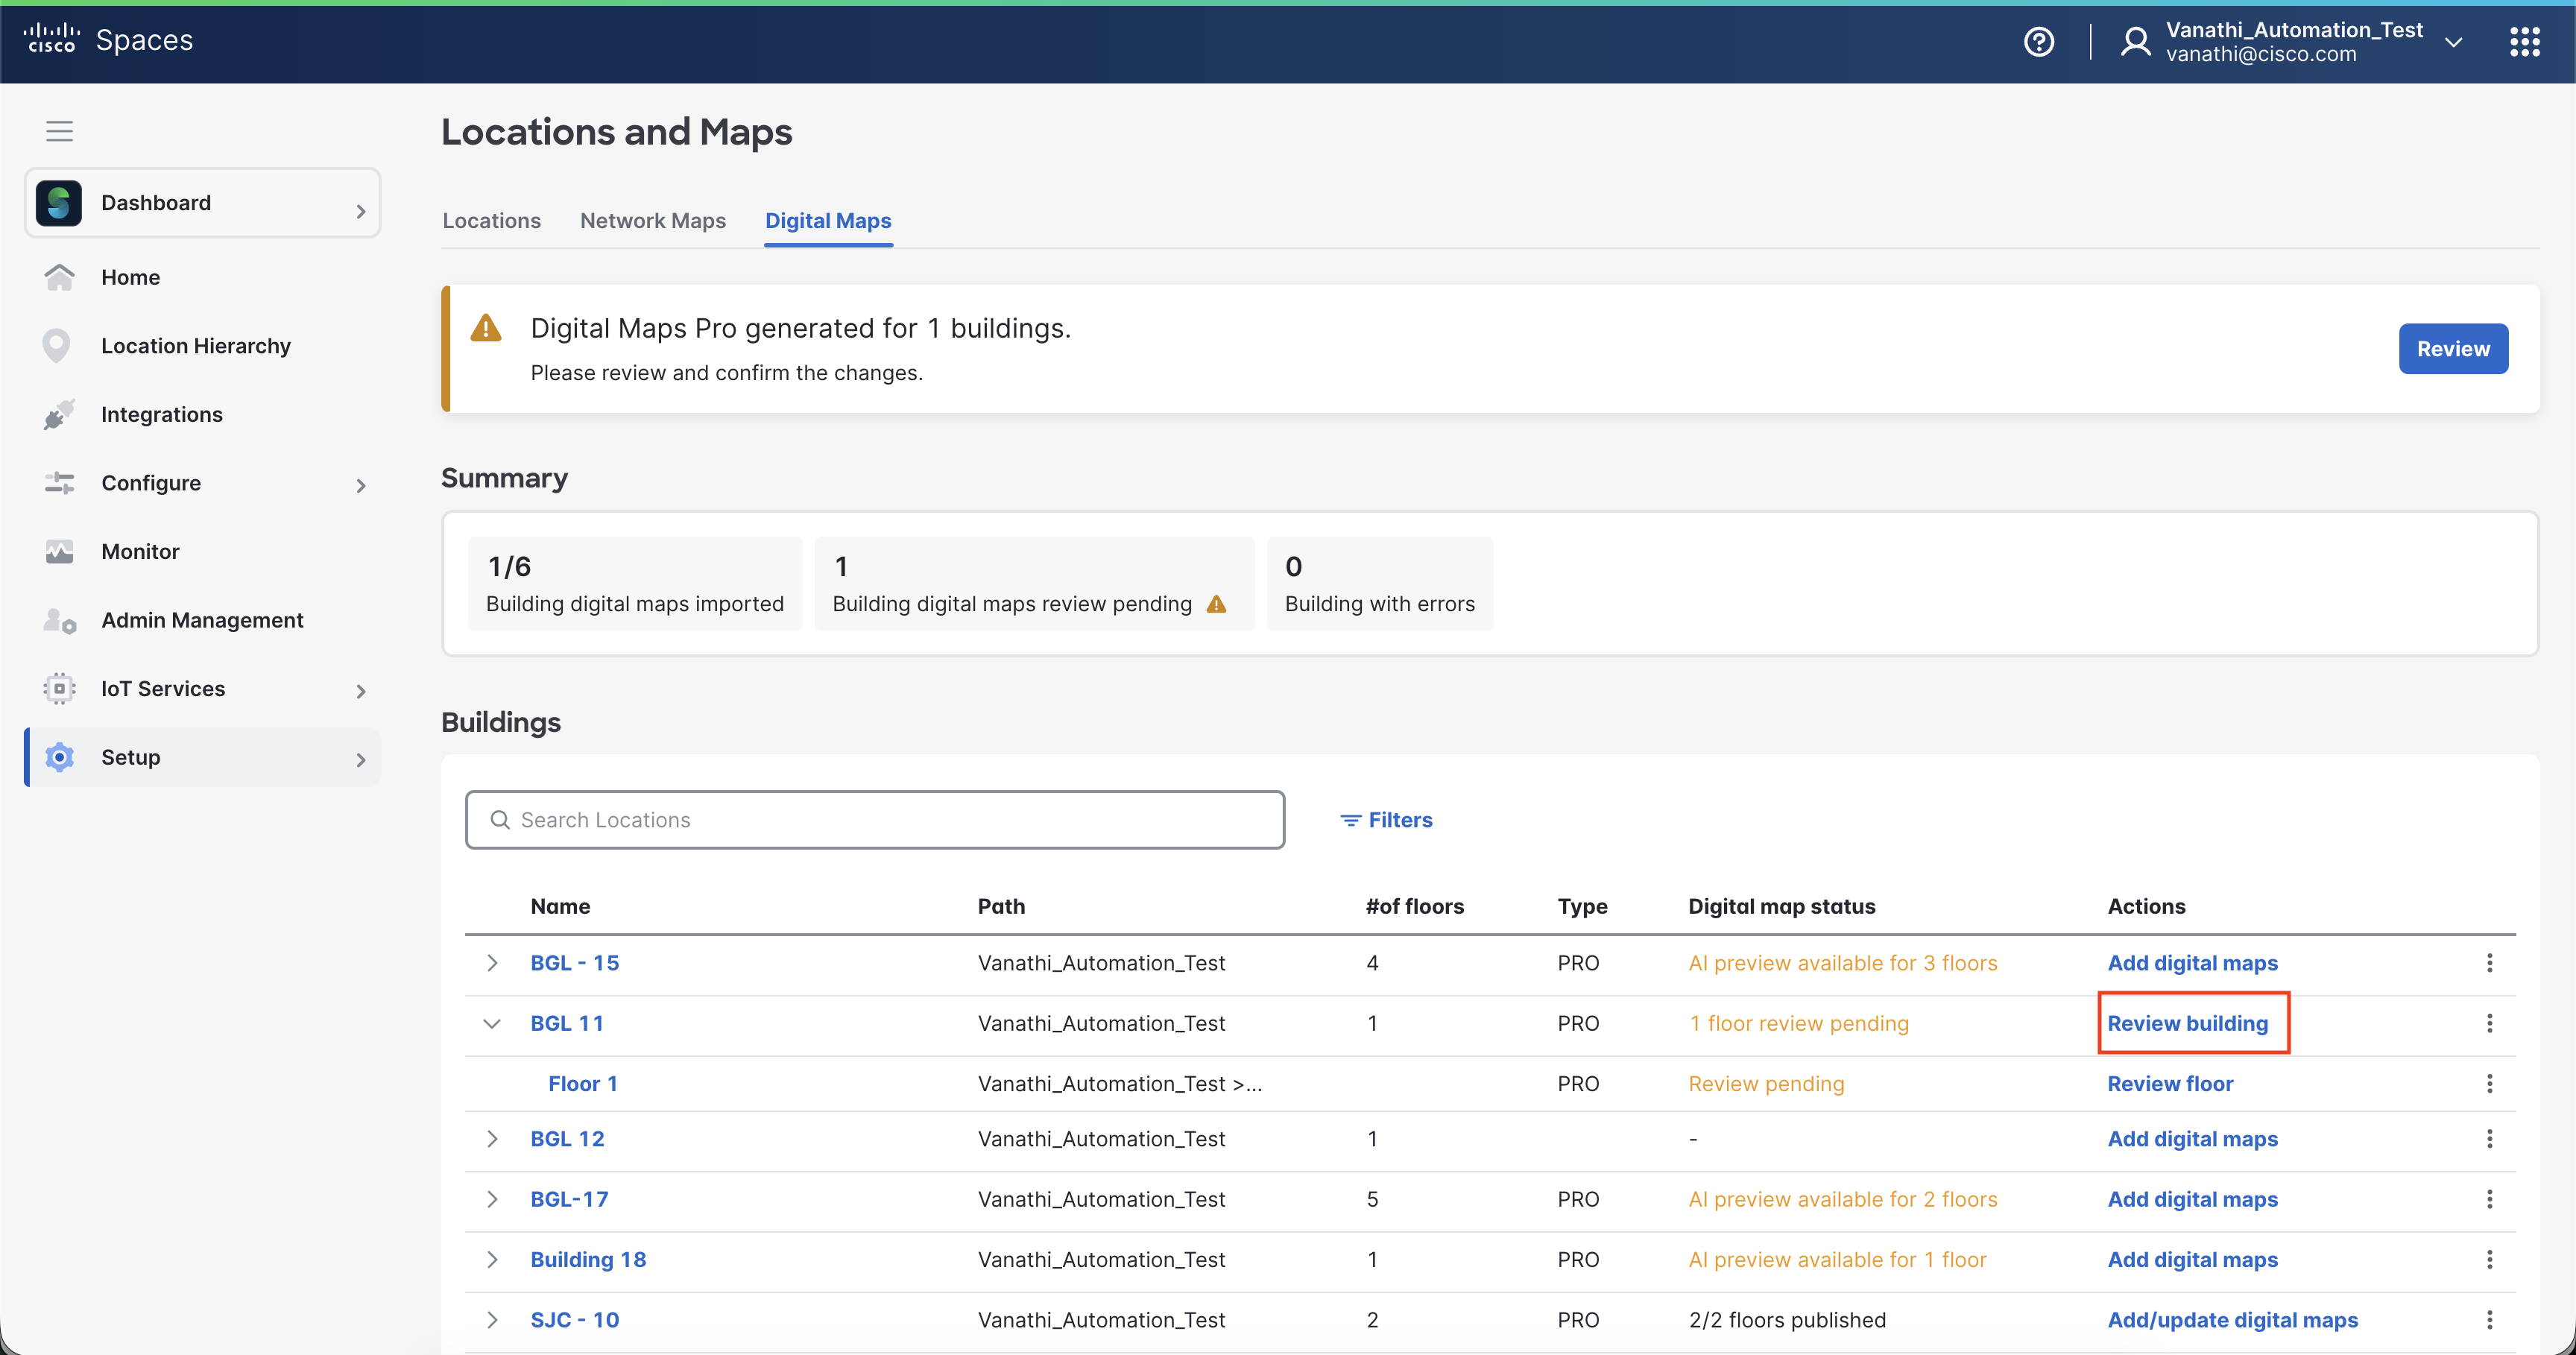Viewport: 2576px width, 1355px height.
Task: Open Monitor from the sidebar
Action: [x=140, y=551]
